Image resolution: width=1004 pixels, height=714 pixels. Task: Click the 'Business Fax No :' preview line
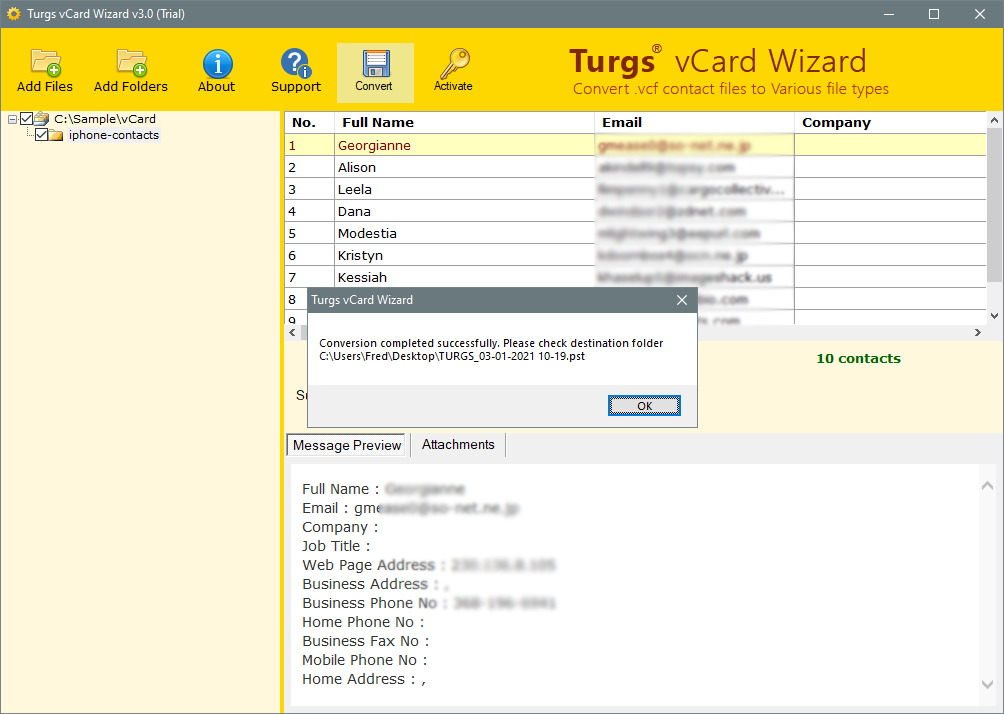coord(366,641)
